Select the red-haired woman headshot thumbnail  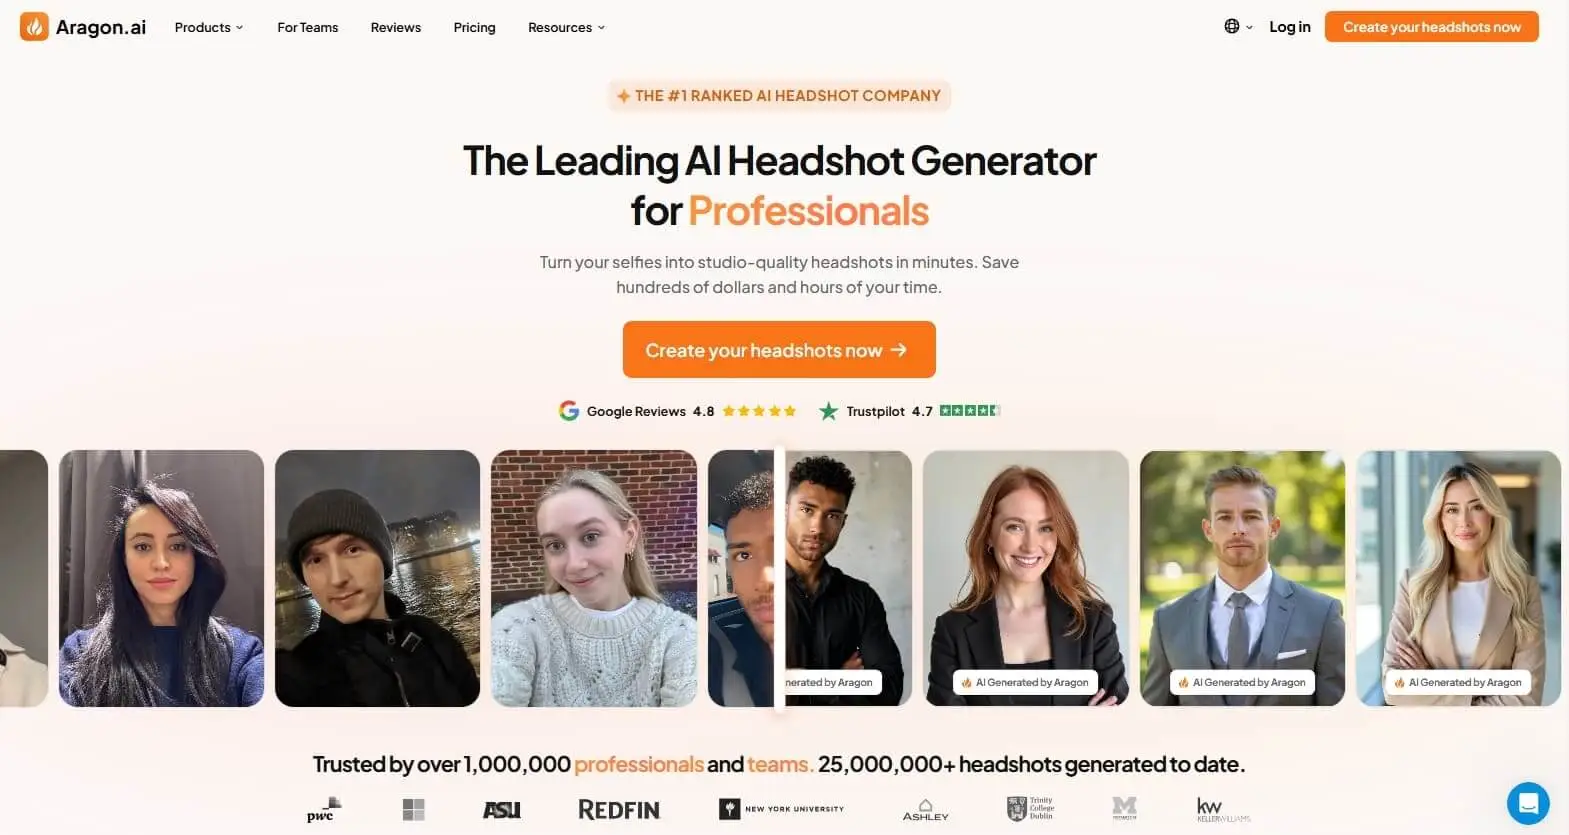pos(1026,578)
